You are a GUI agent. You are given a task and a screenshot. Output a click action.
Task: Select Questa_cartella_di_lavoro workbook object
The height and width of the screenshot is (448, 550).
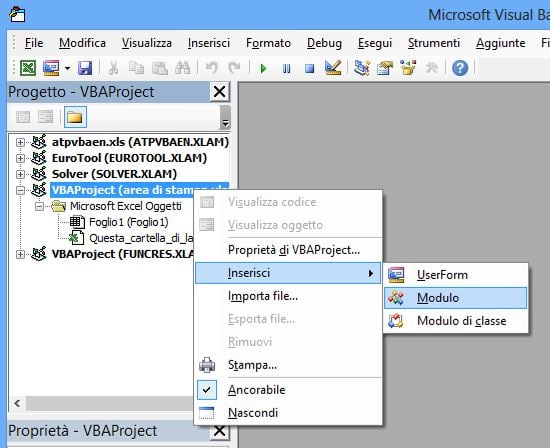tap(141, 238)
